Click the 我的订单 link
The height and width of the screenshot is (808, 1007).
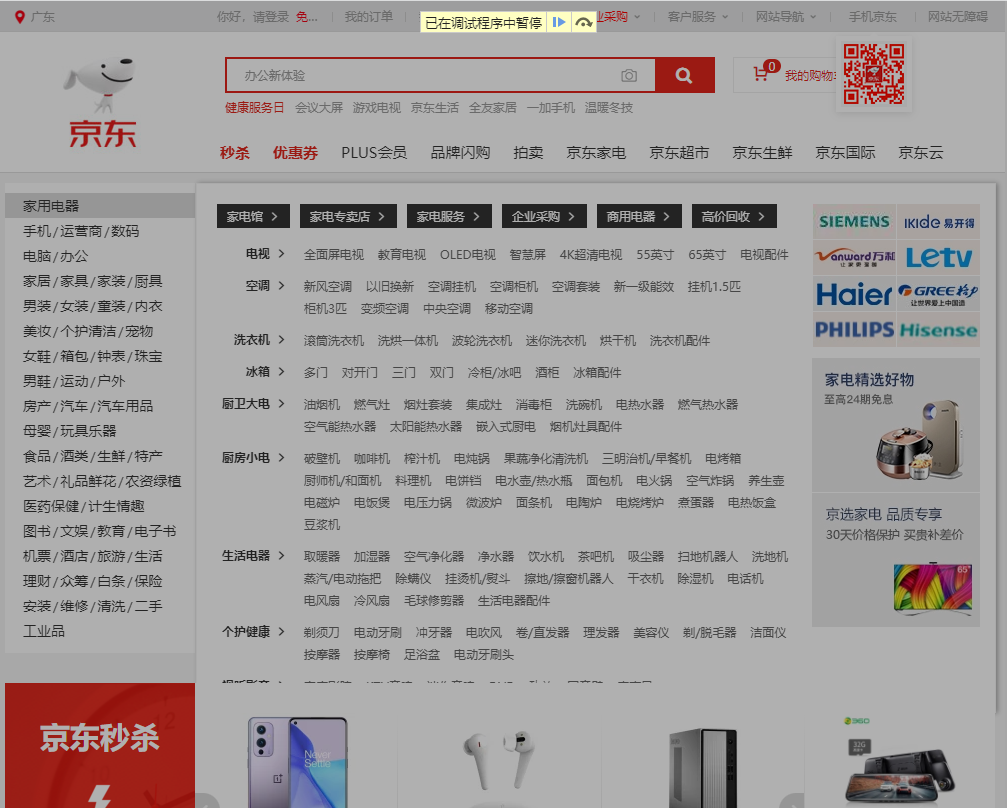[x=369, y=17]
